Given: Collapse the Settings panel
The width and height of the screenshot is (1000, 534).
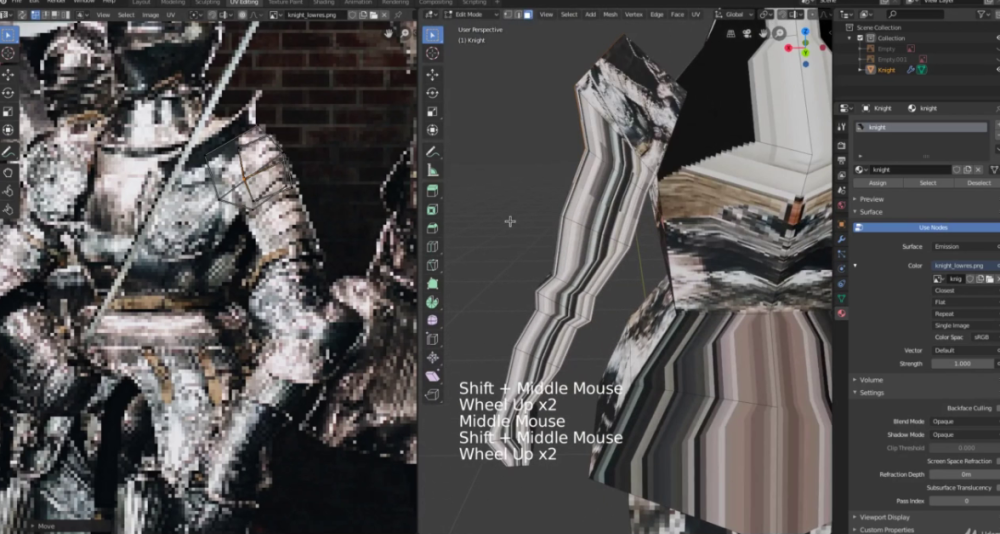Looking at the screenshot, I should click(x=871, y=393).
